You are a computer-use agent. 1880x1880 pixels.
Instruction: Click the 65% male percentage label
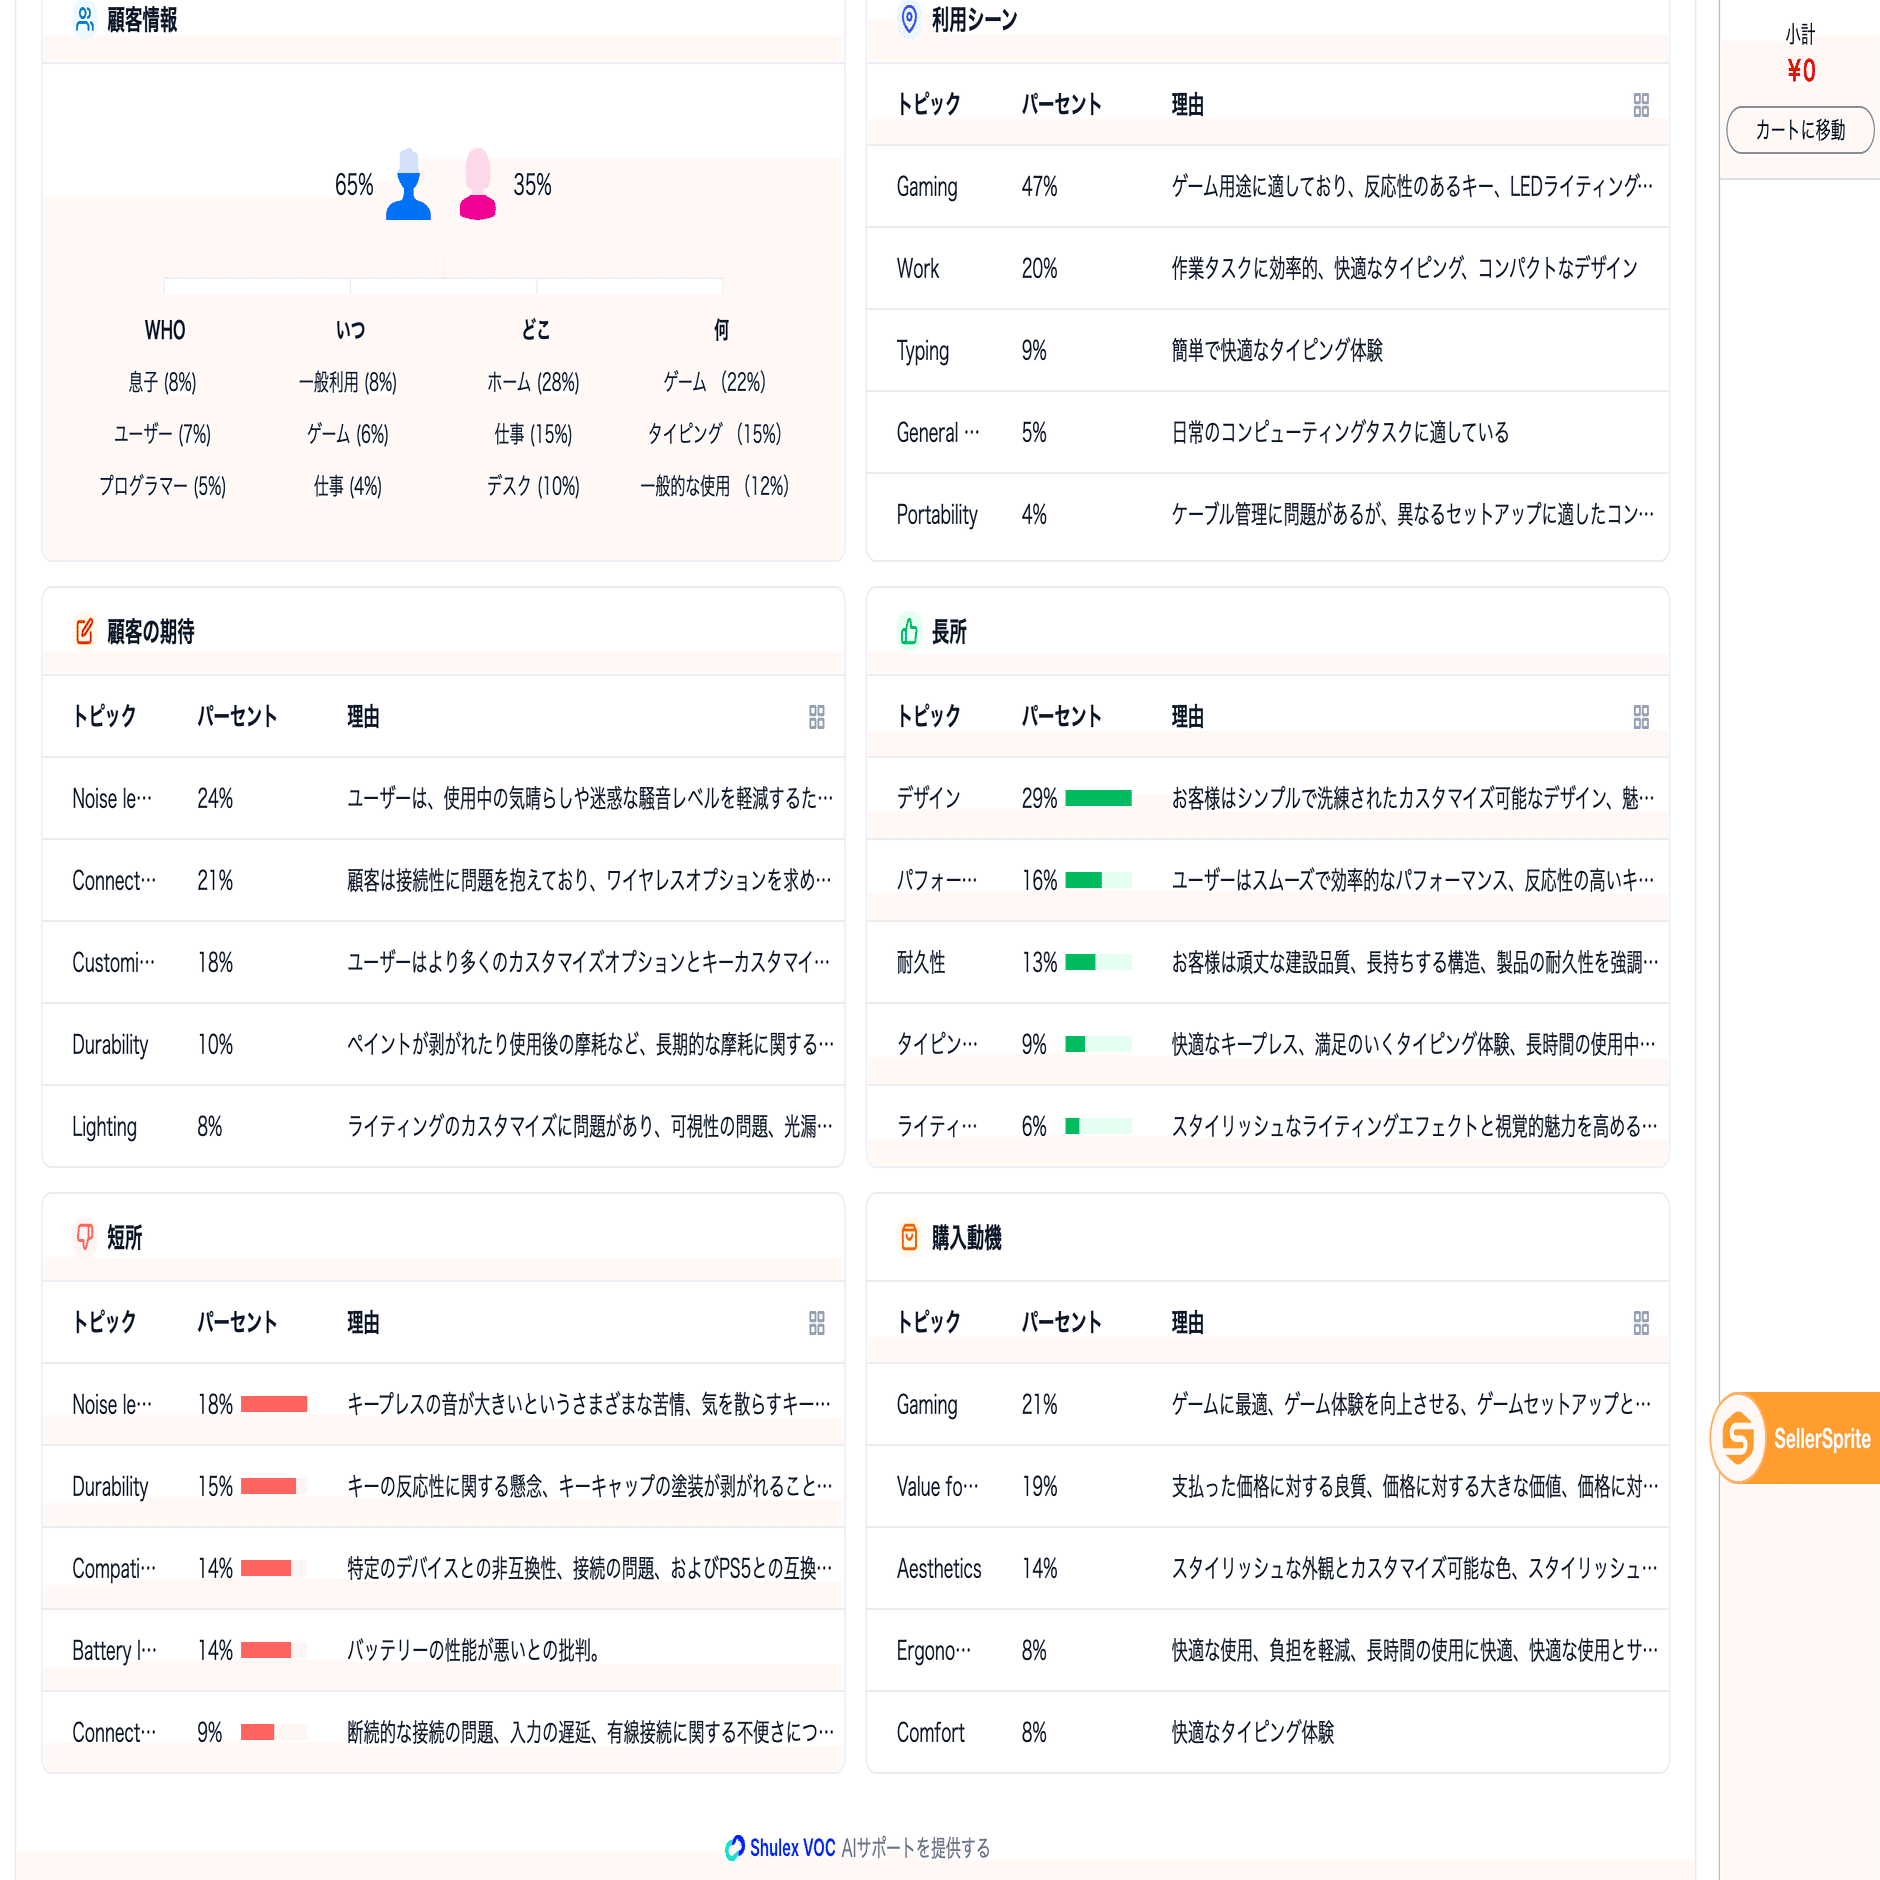point(354,185)
